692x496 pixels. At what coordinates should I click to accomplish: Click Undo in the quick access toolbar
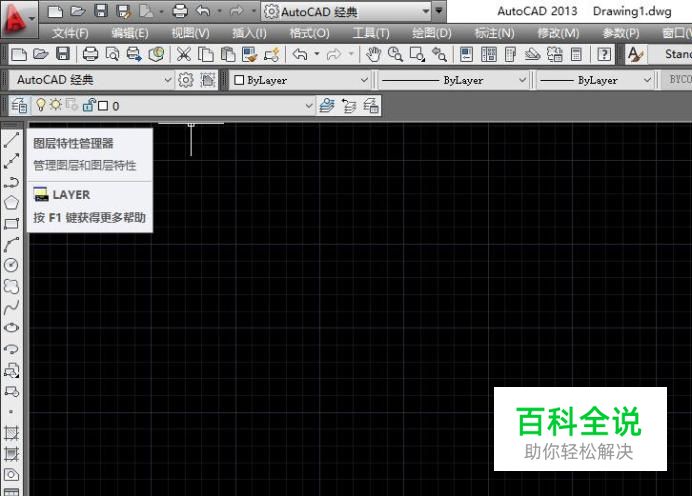coord(203,11)
